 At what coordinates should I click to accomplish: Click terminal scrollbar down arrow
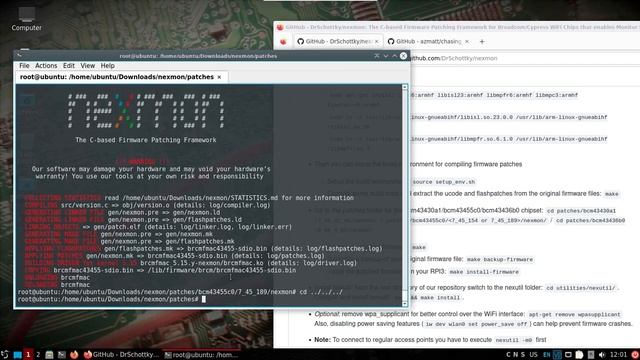404,304
